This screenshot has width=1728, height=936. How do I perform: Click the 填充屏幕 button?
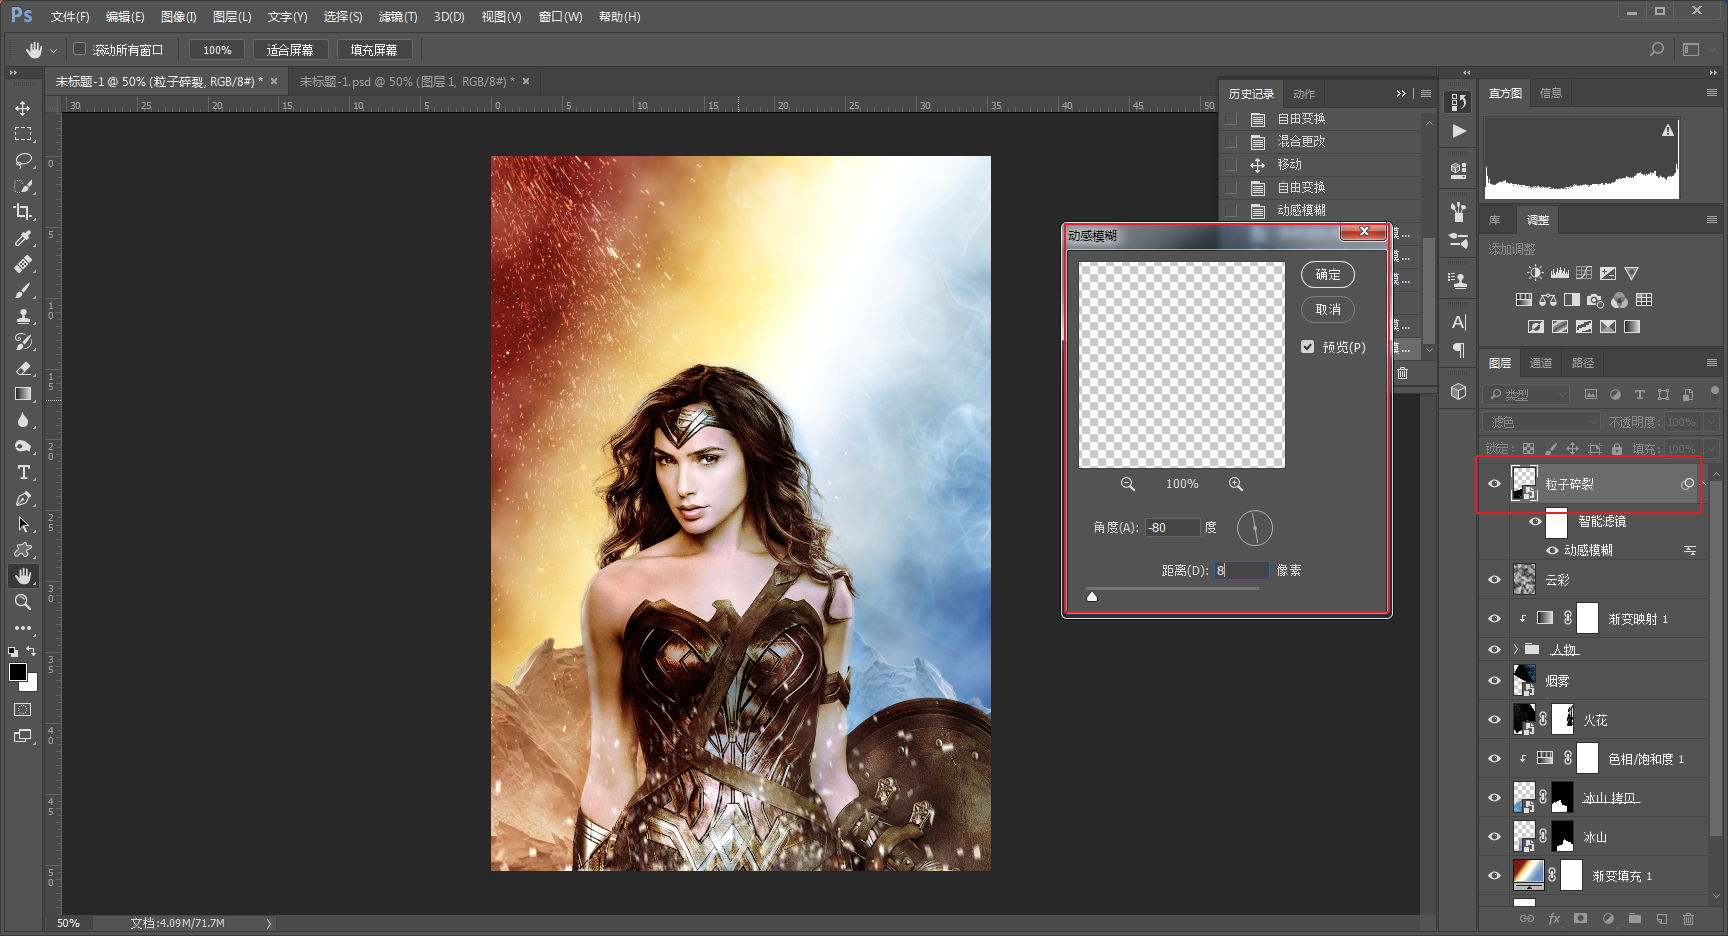[x=374, y=50]
